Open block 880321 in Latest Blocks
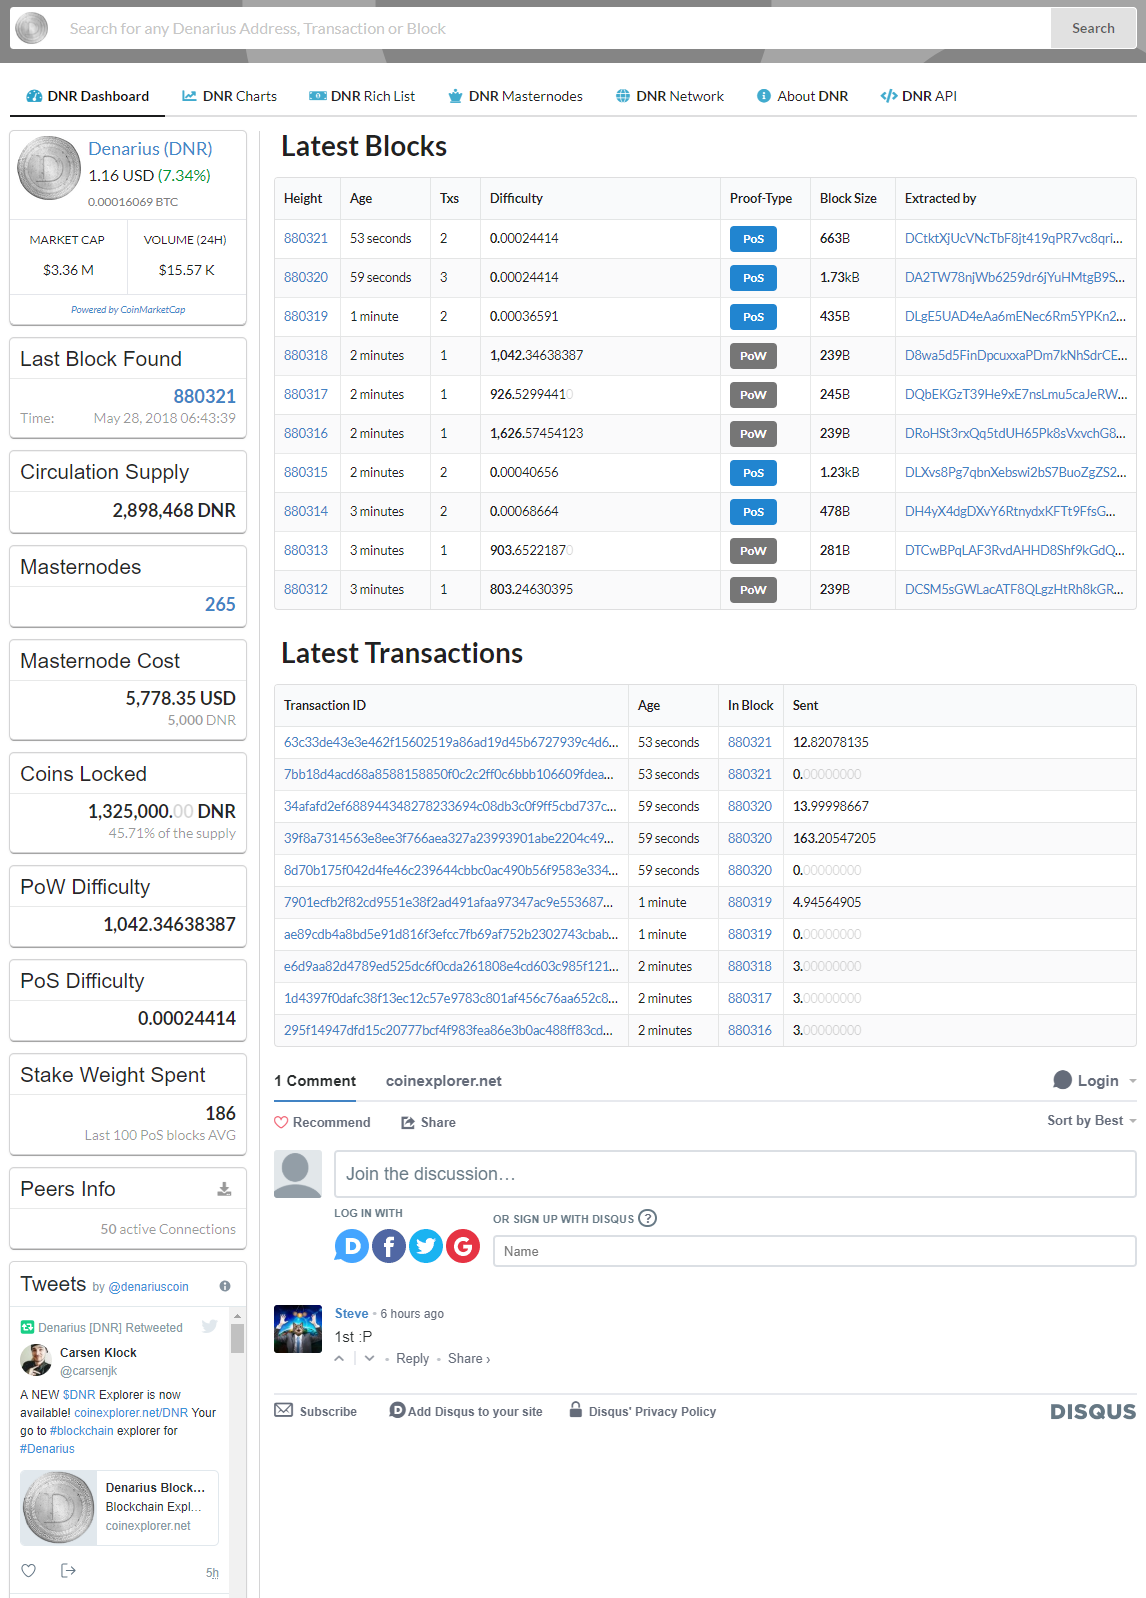Image resolution: width=1146 pixels, height=1598 pixels. (306, 238)
